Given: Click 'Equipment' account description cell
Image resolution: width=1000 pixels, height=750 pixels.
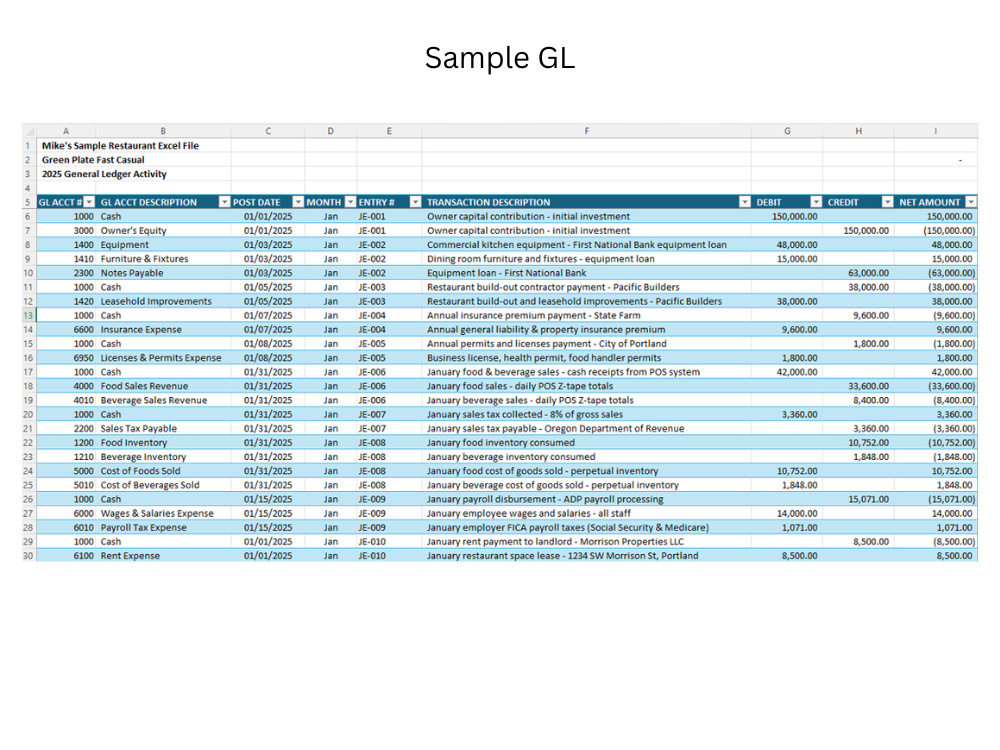Looking at the screenshot, I should (x=163, y=244).
